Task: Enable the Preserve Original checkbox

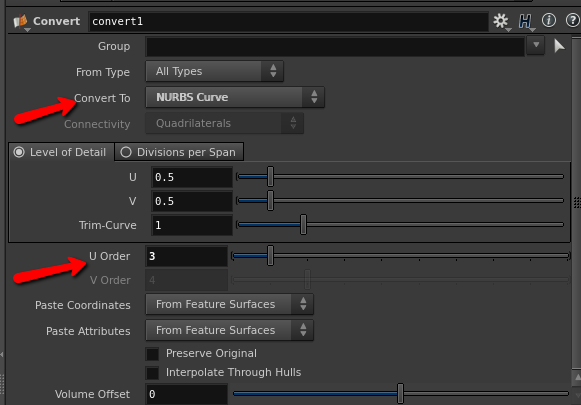Action: [152, 354]
